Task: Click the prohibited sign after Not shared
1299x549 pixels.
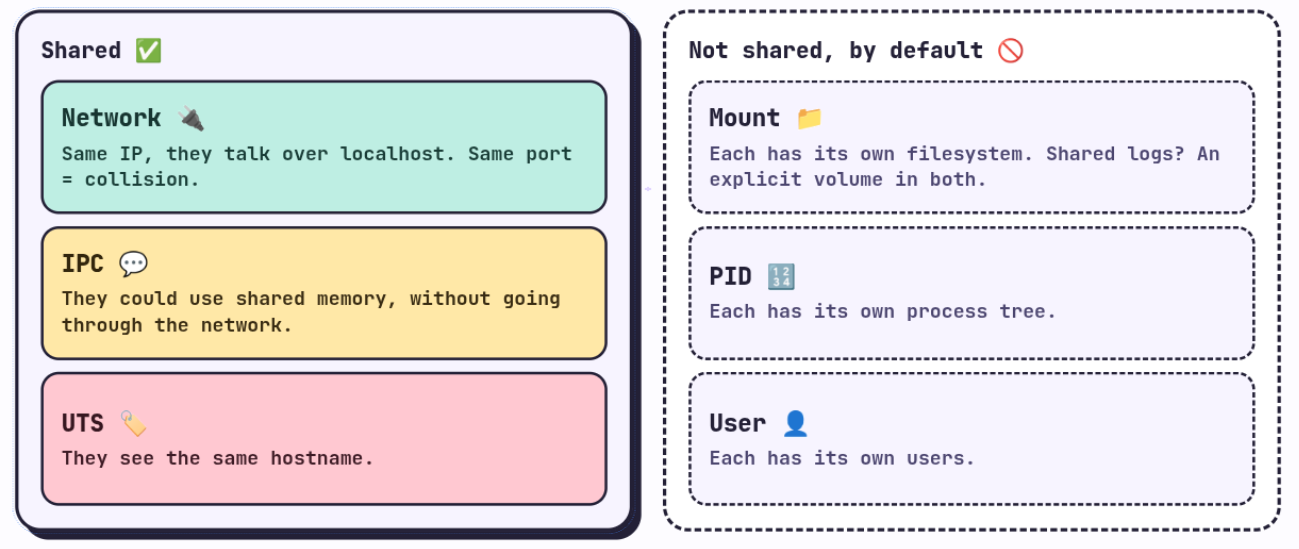Action: pos(1011,50)
